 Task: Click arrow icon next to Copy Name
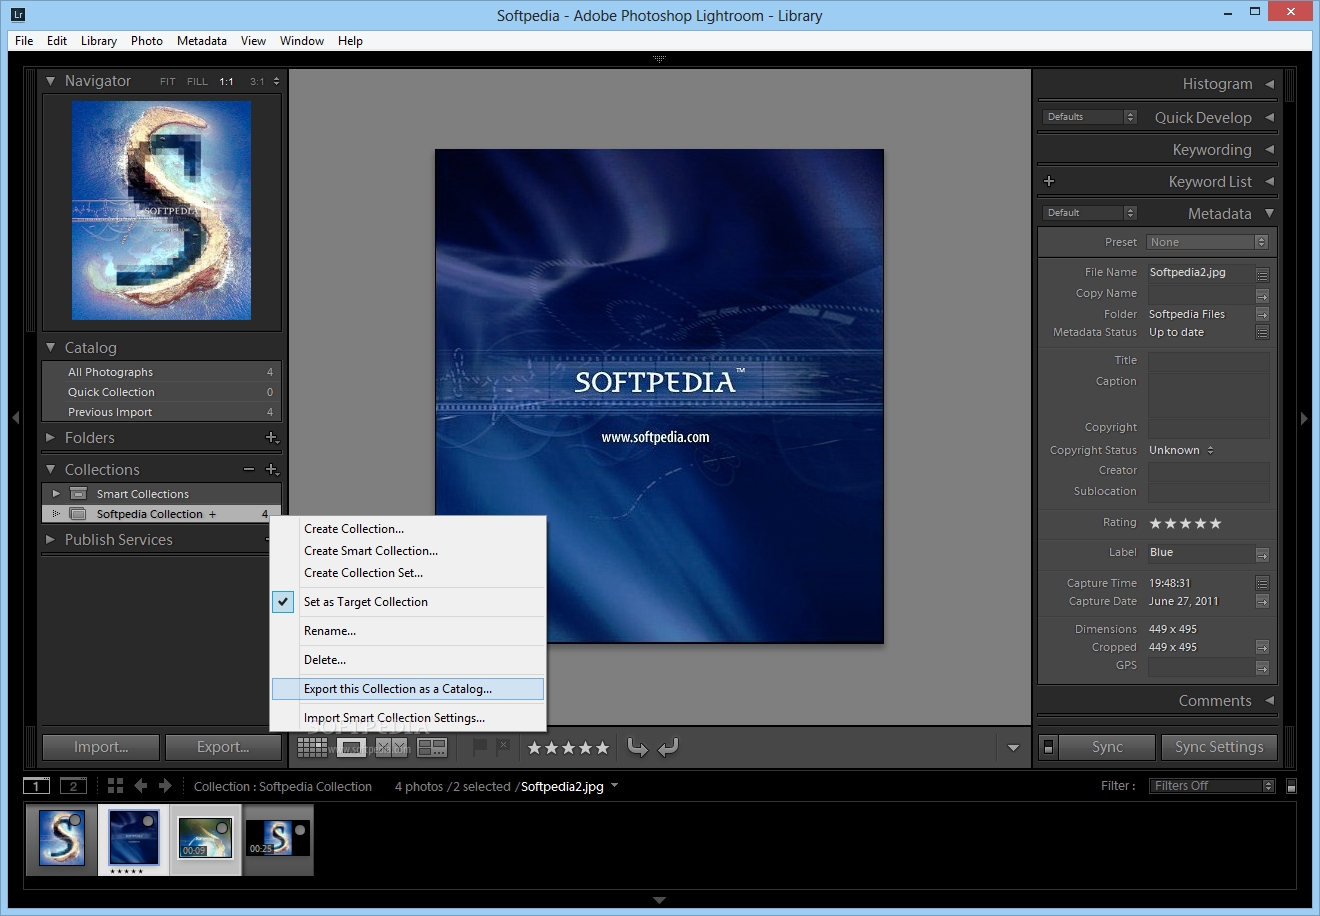pos(1262,296)
